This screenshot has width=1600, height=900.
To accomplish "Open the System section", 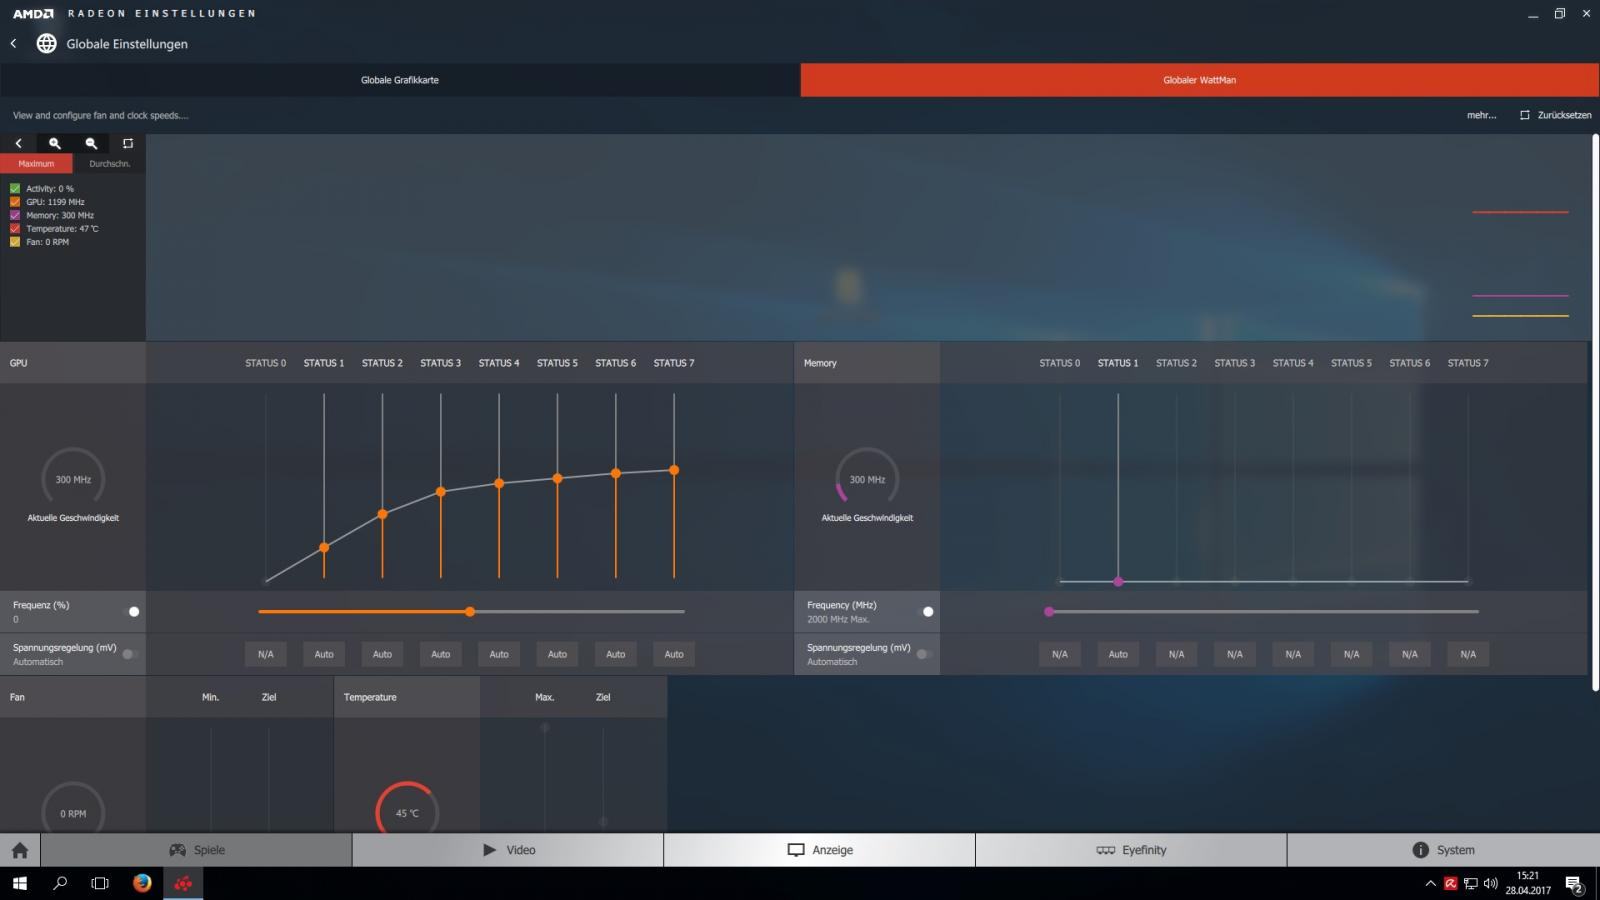I will [1443, 850].
